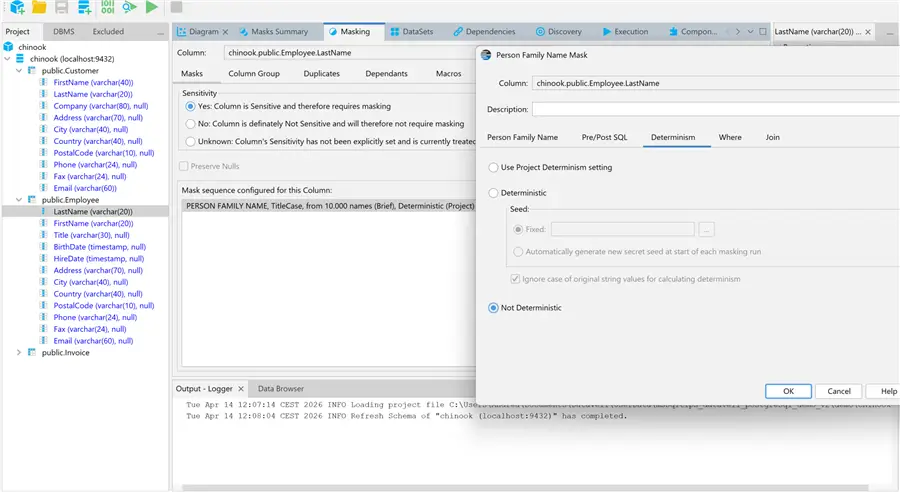Screen dimensions: 900x492
Task: Switch to the Data Browser tab
Action: (x=281, y=389)
